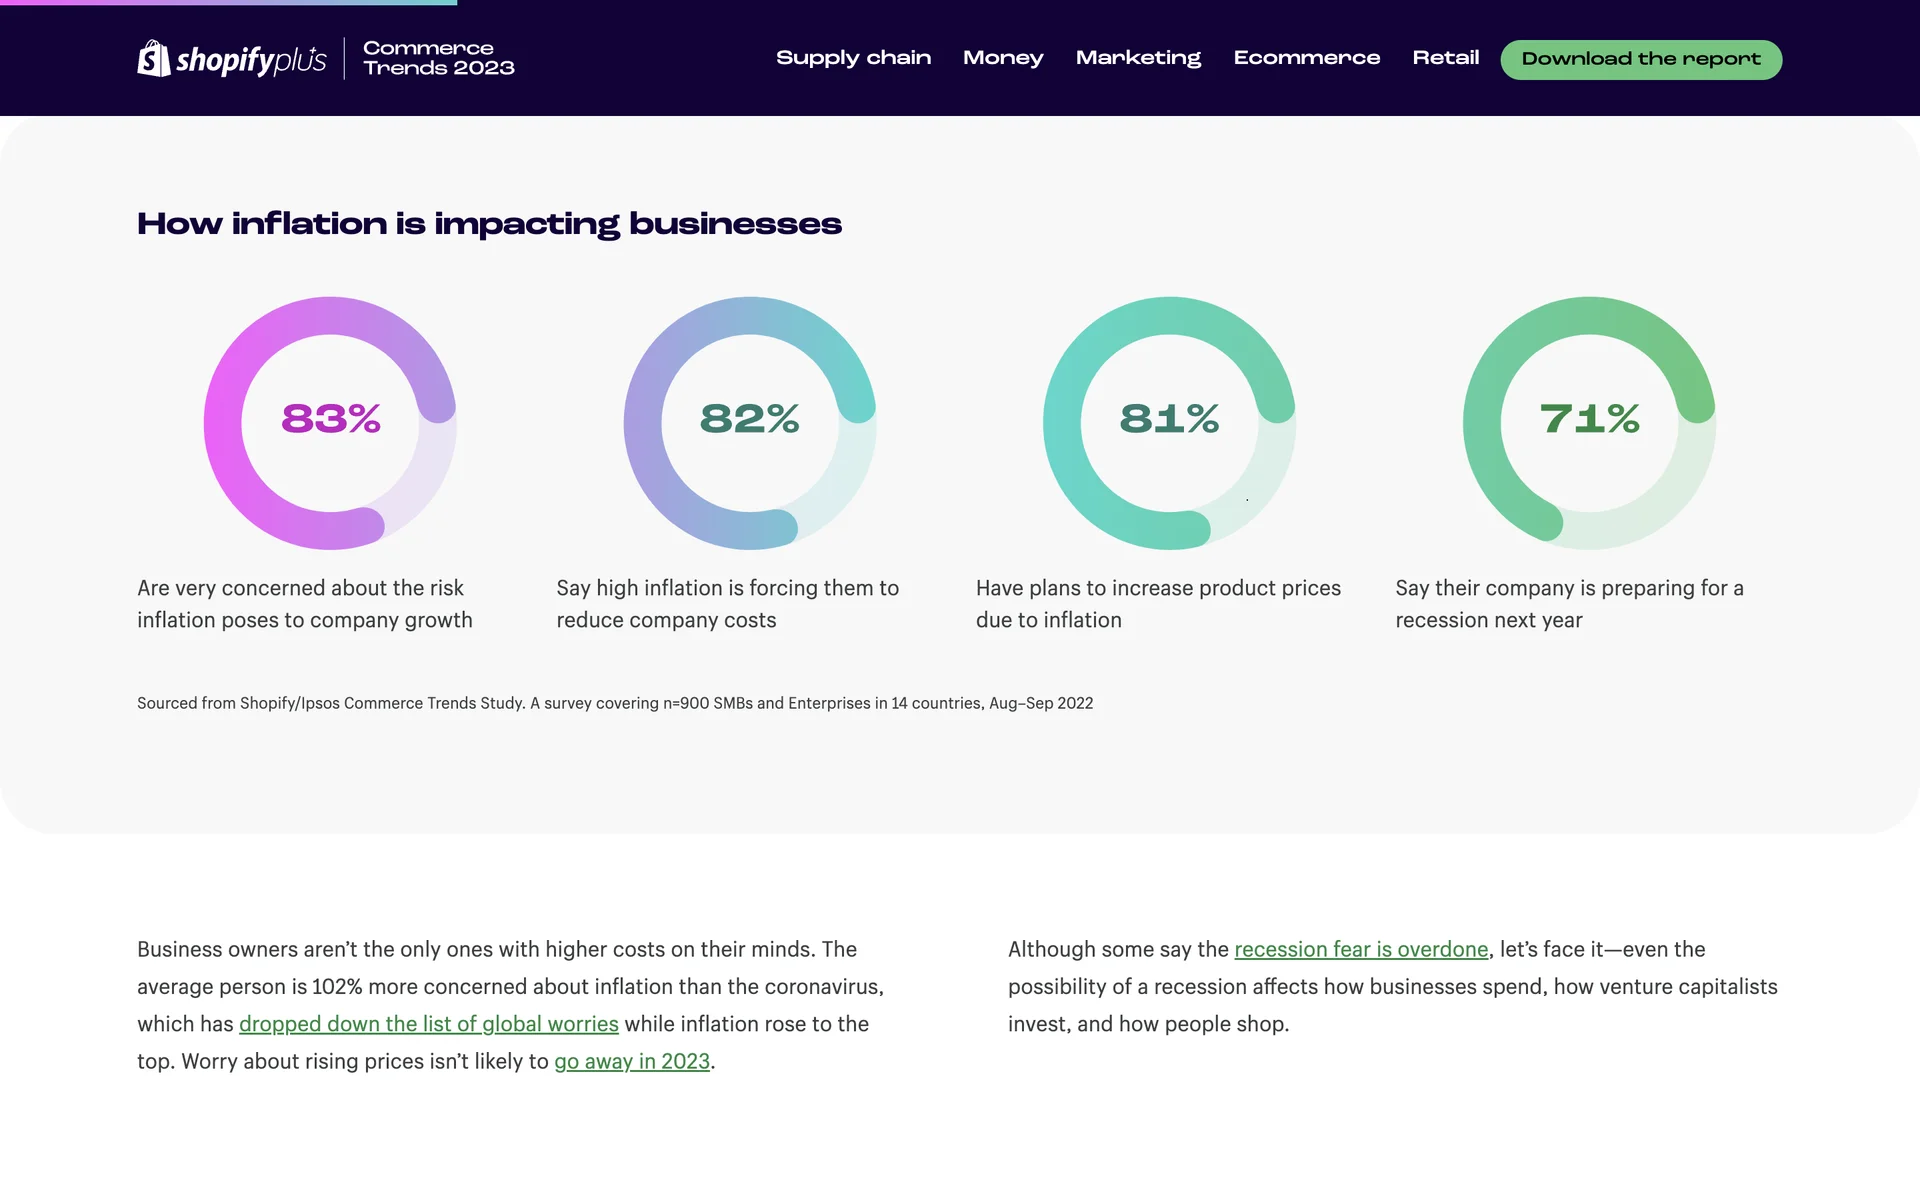Click the 82% purple-blue donut chart

(x=750, y=422)
